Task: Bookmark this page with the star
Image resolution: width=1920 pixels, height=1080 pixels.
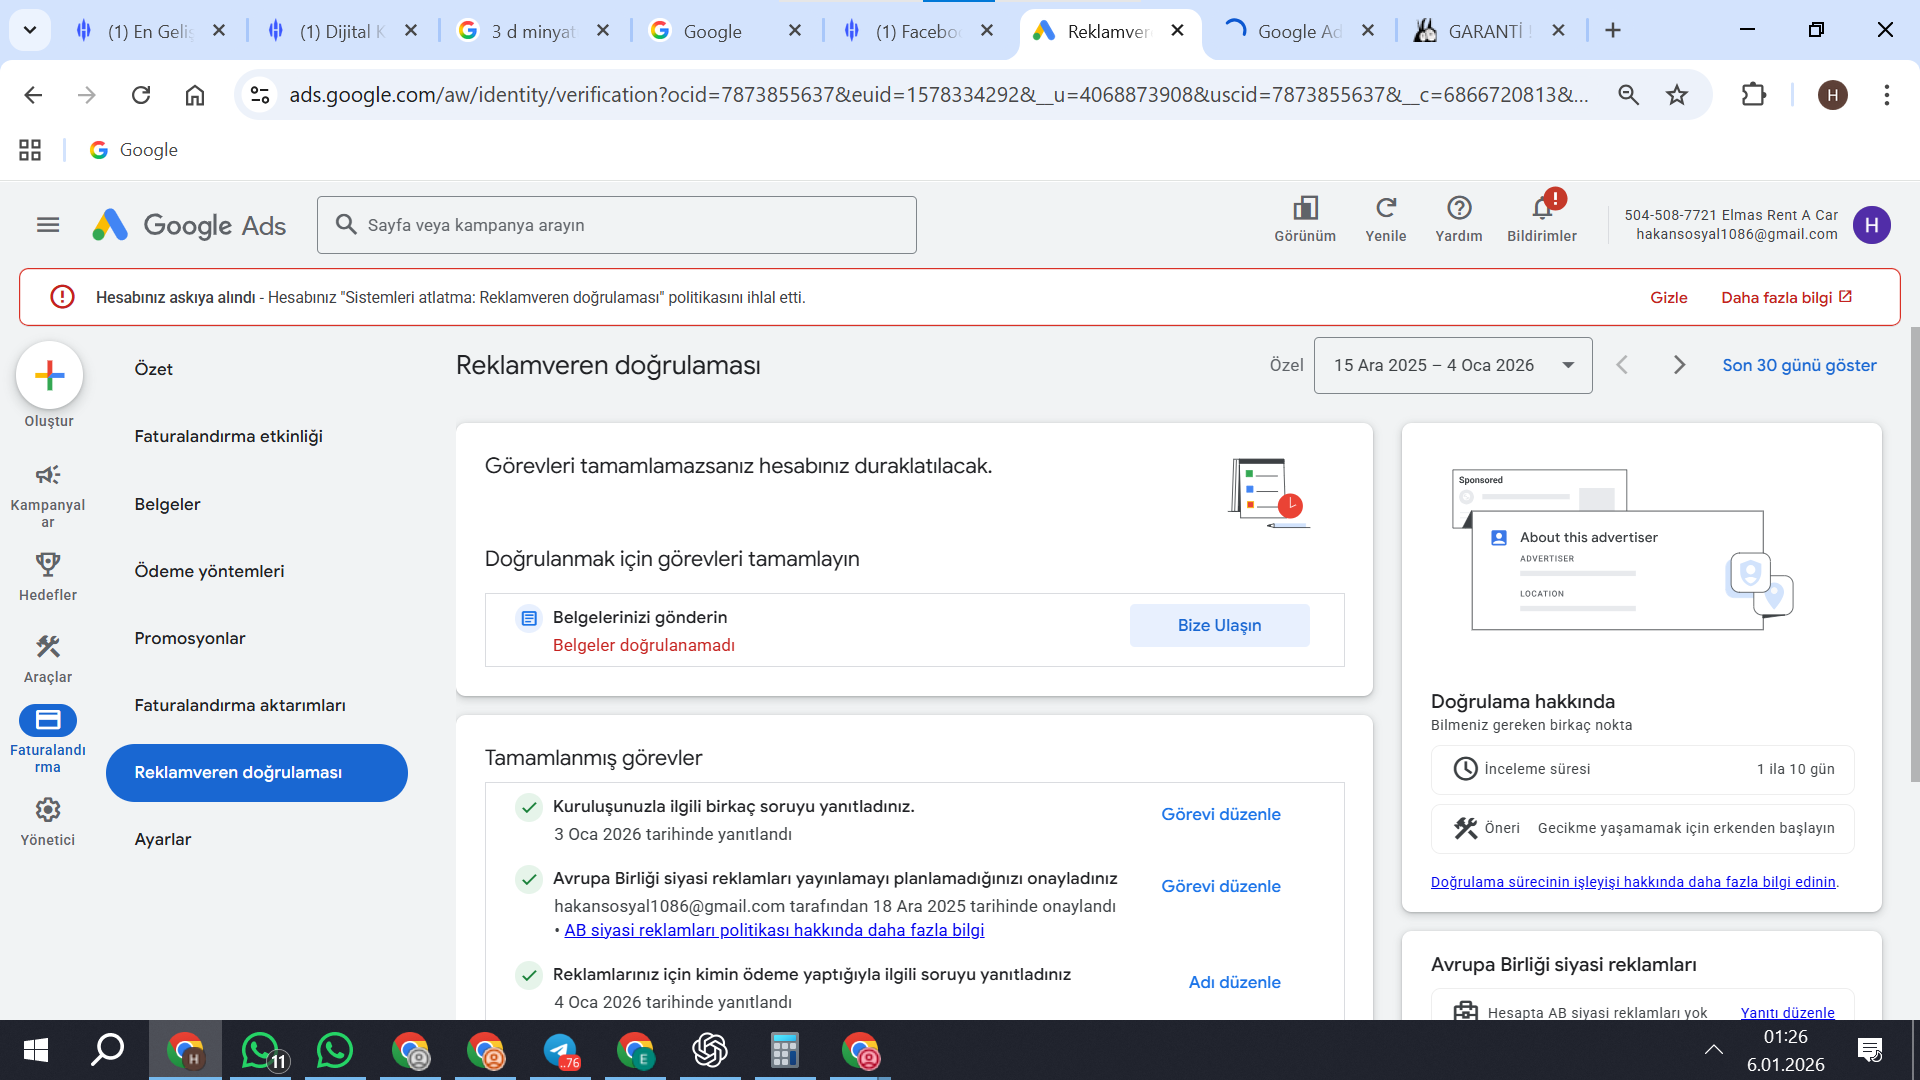Action: pyautogui.click(x=1677, y=95)
